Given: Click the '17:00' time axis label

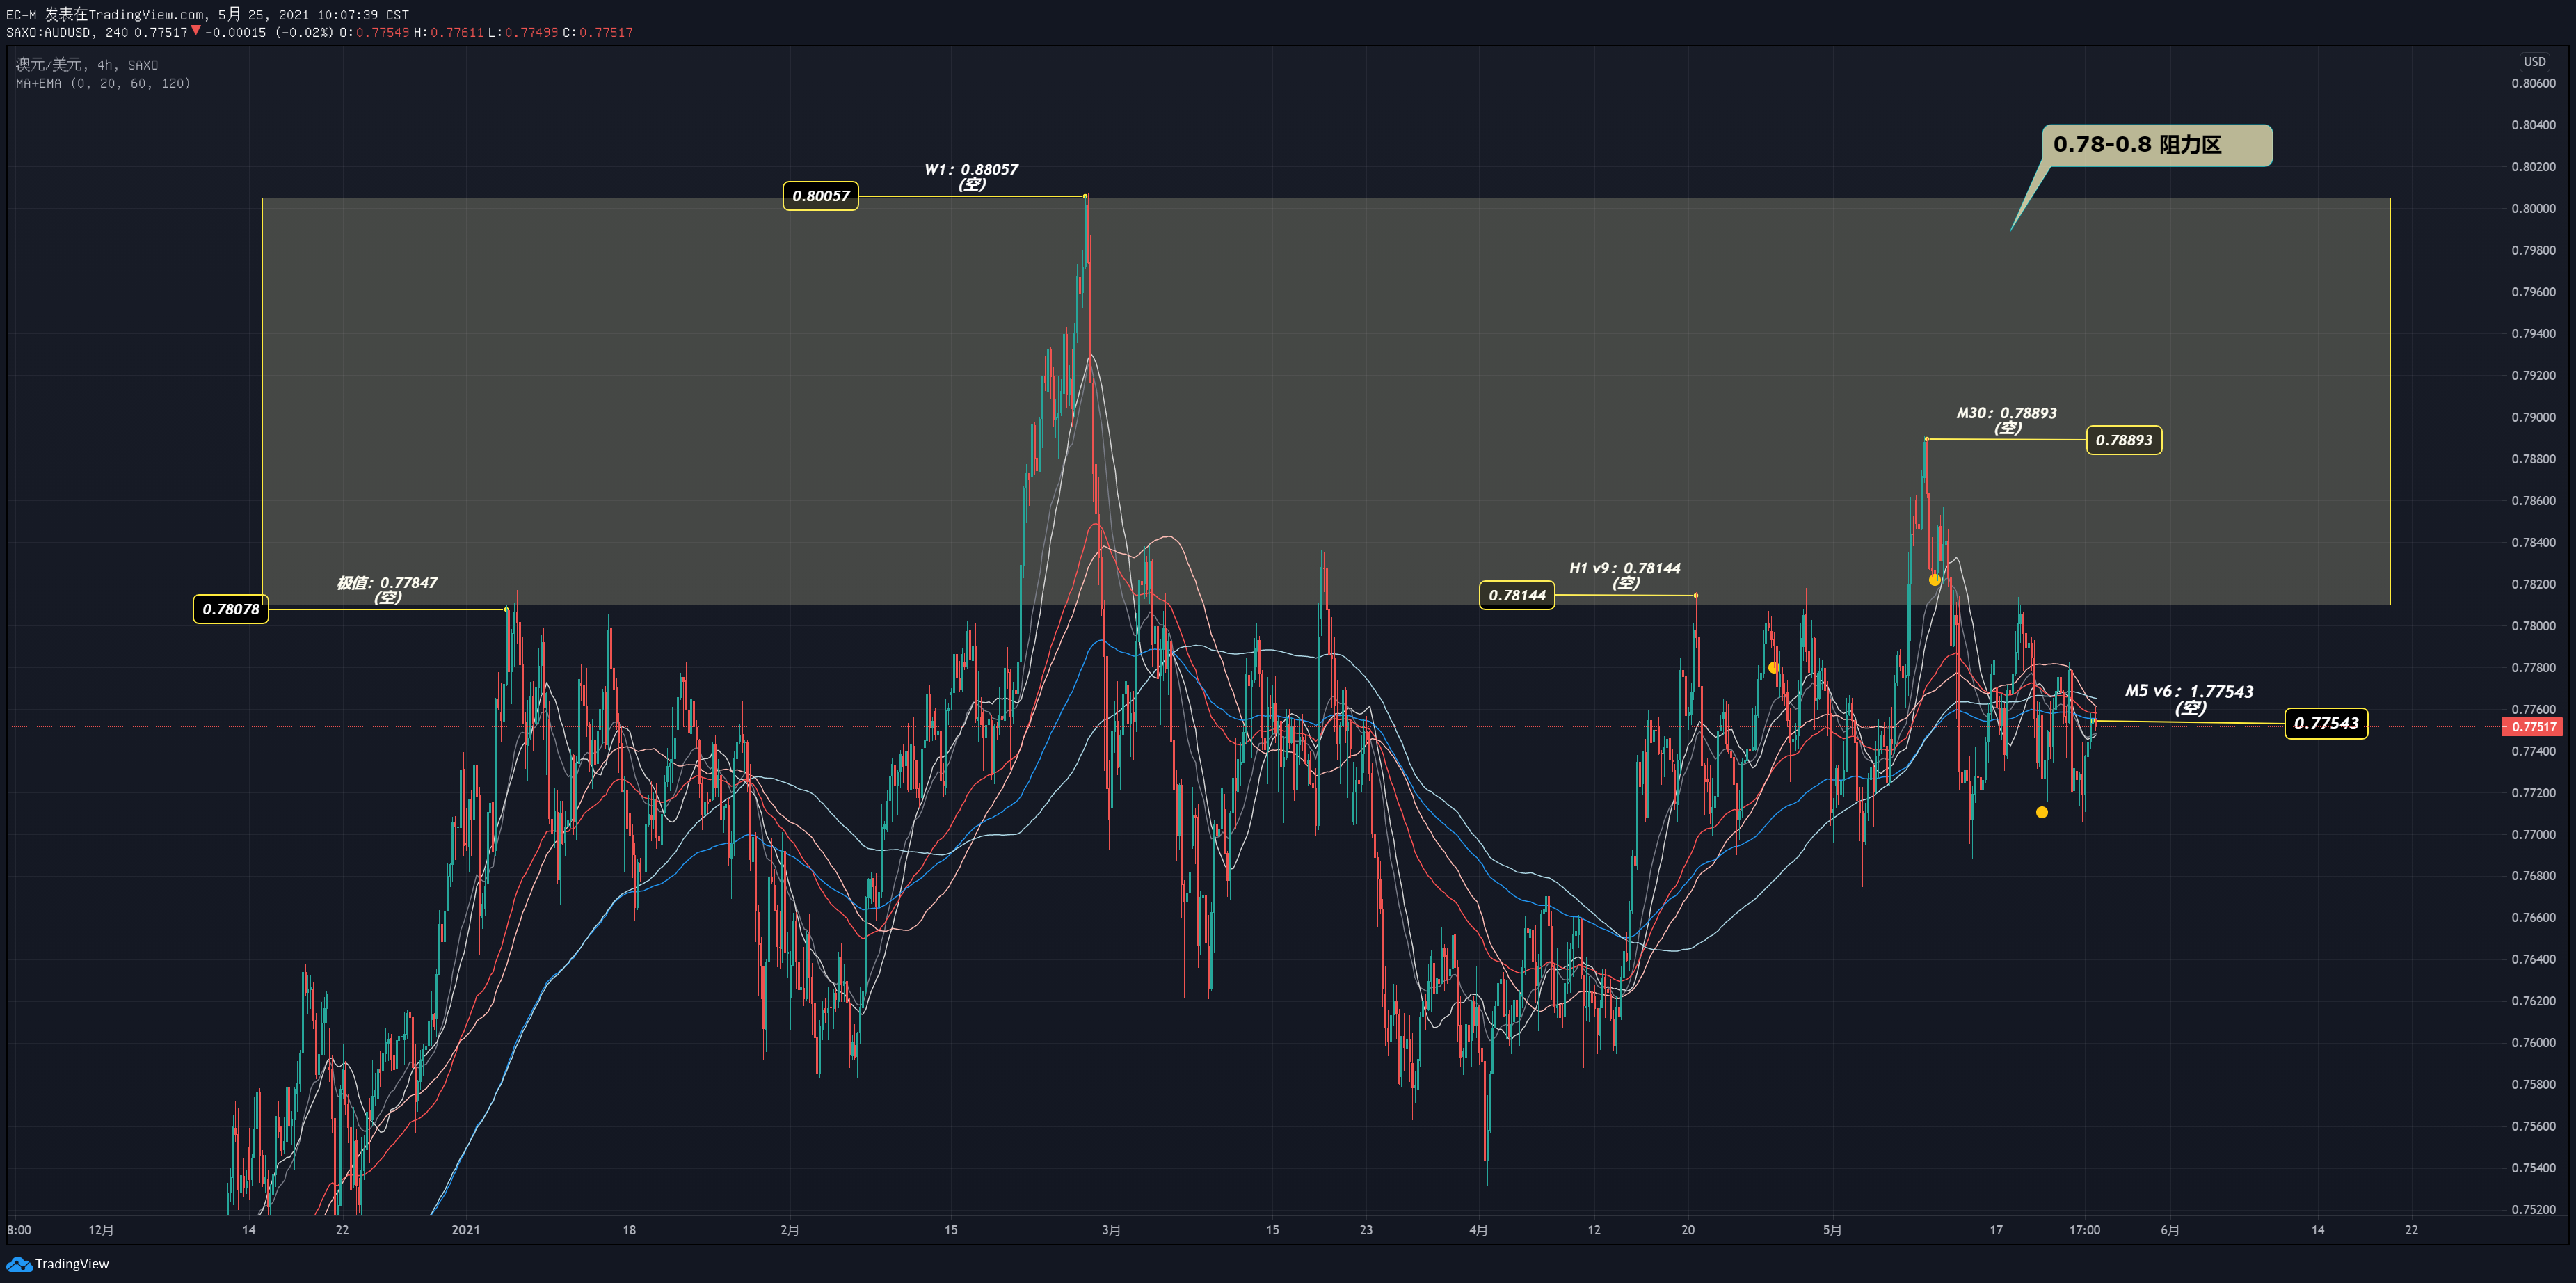Looking at the screenshot, I should 2084,1230.
